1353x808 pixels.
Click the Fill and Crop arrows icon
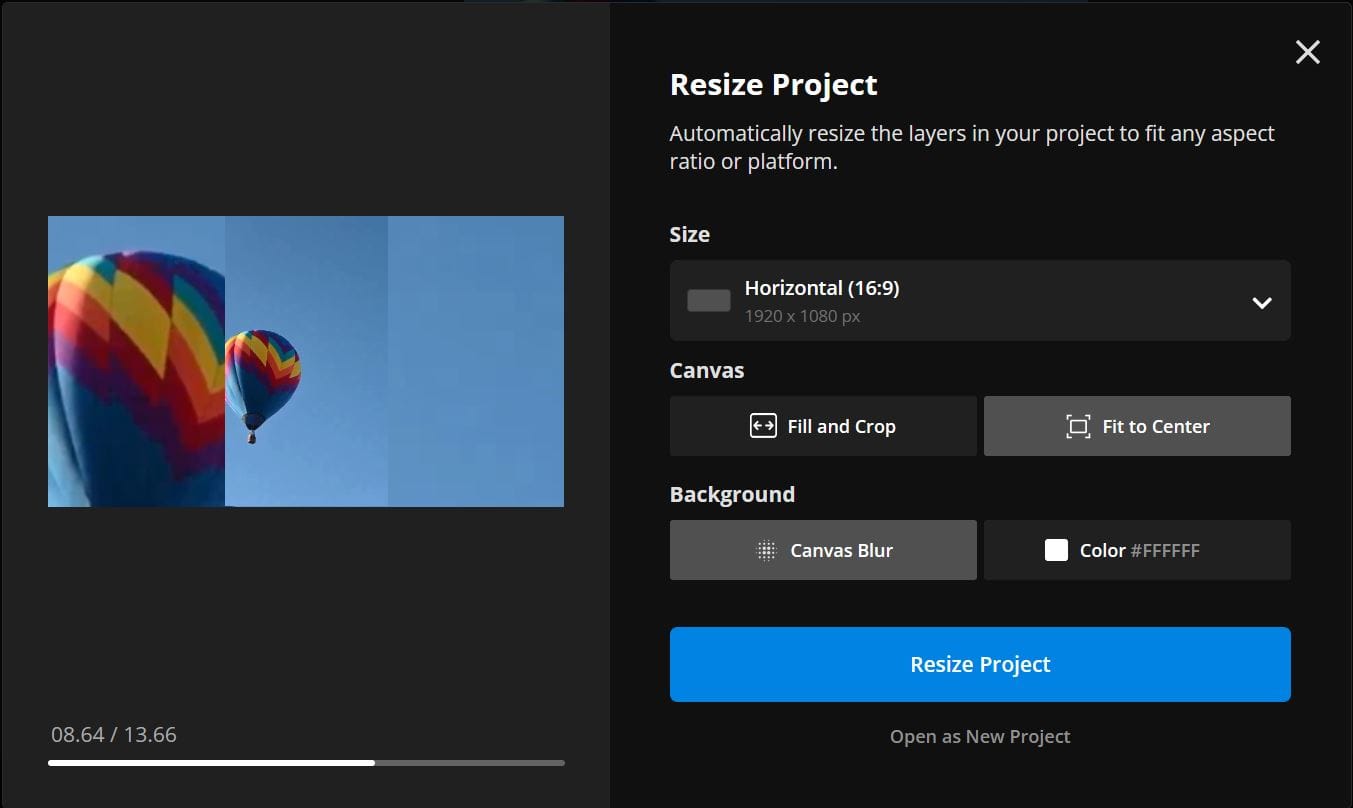[763, 426]
